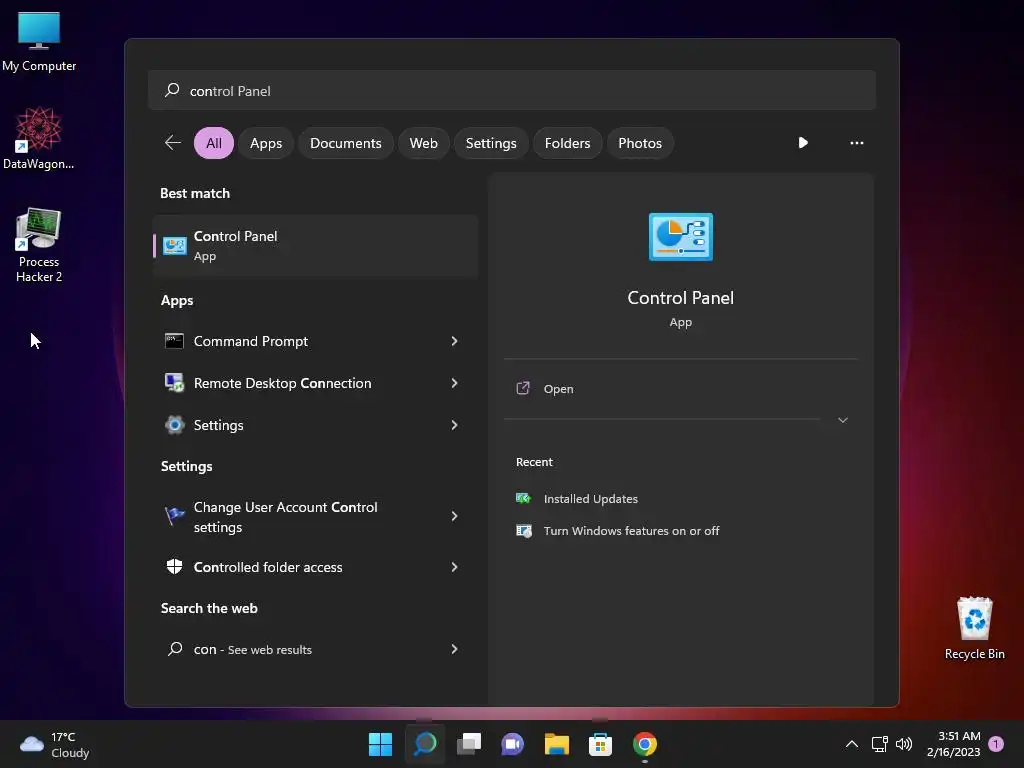Click the Controlled folder access shield icon
Screen dimensions: 1024x768
point(174,567)
